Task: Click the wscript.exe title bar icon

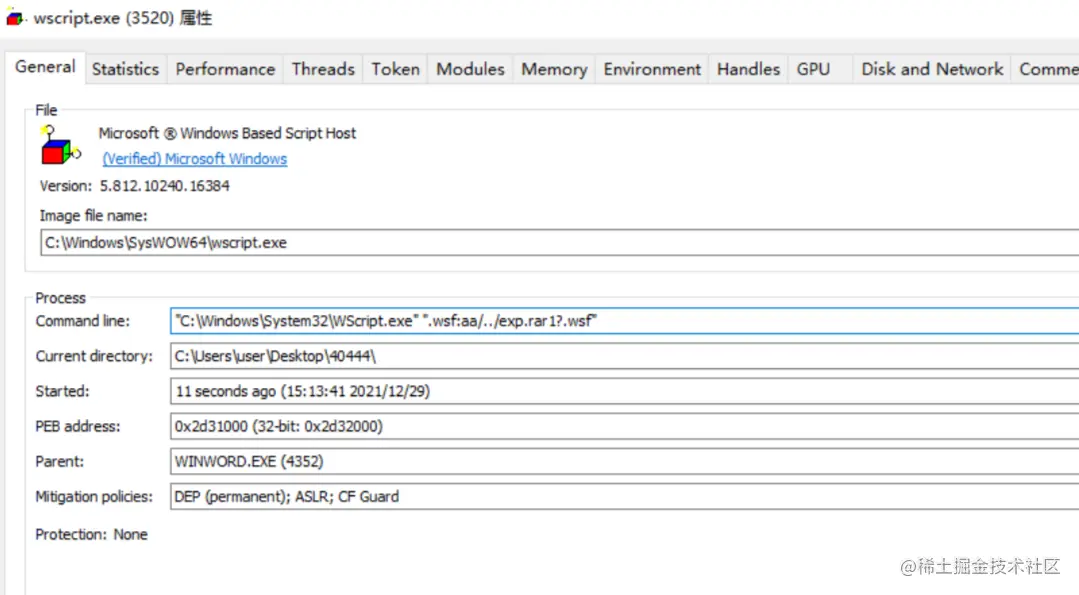Action: click(x=15, y=18)
